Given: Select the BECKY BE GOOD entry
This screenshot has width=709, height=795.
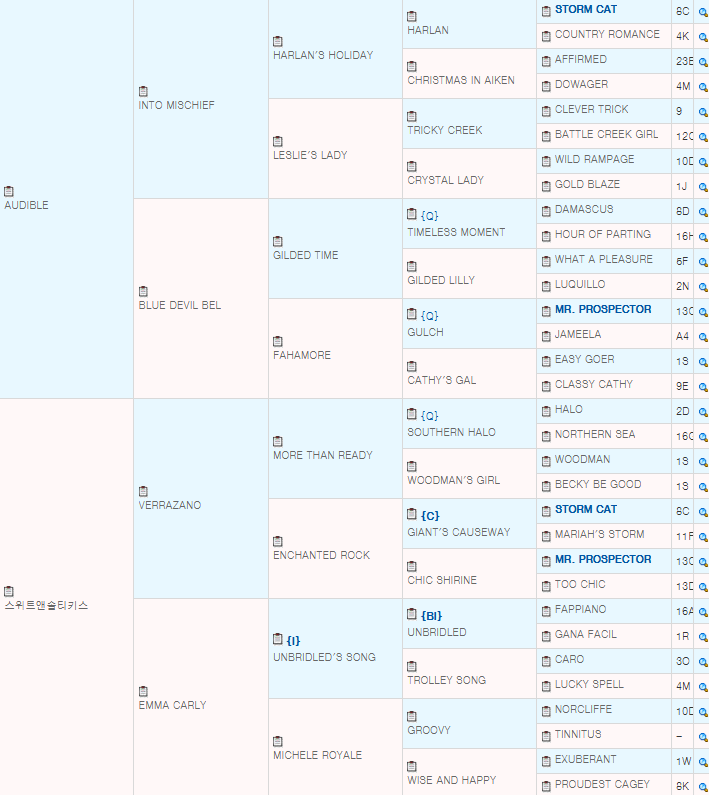Looking at the screenshot, I should point(598,484).
